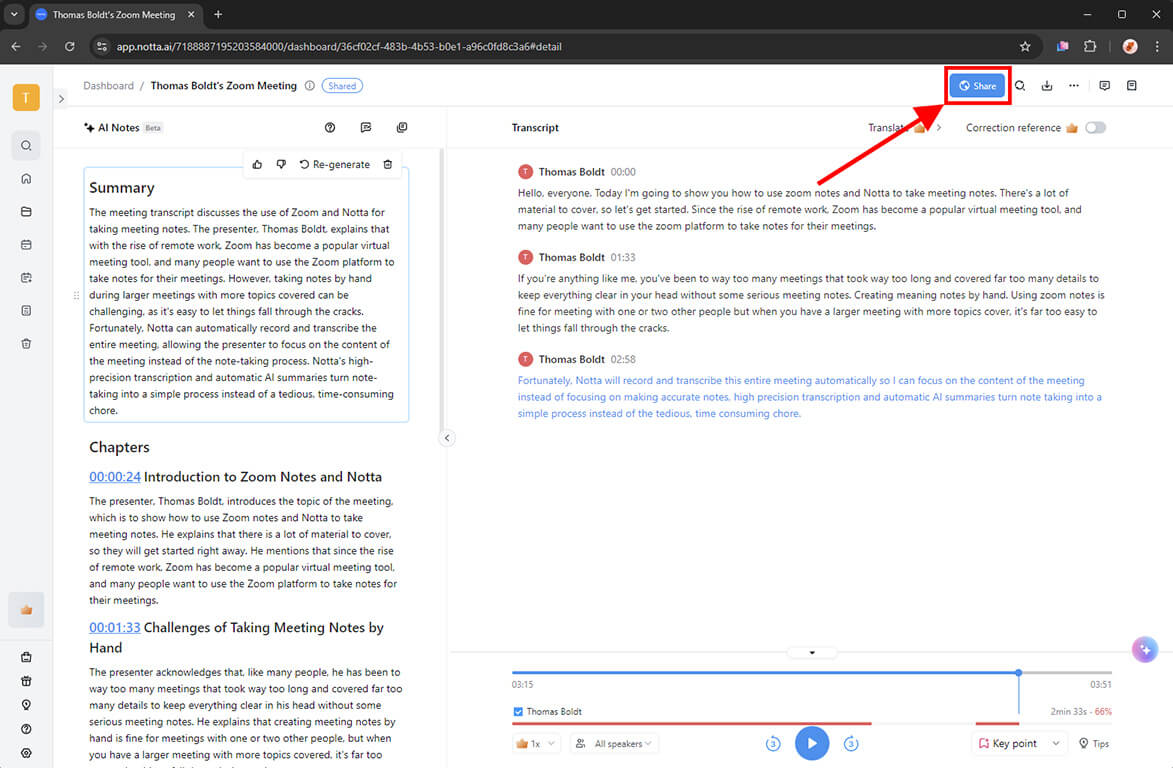Open the notes panel icon at top right

pos(1131,86)
